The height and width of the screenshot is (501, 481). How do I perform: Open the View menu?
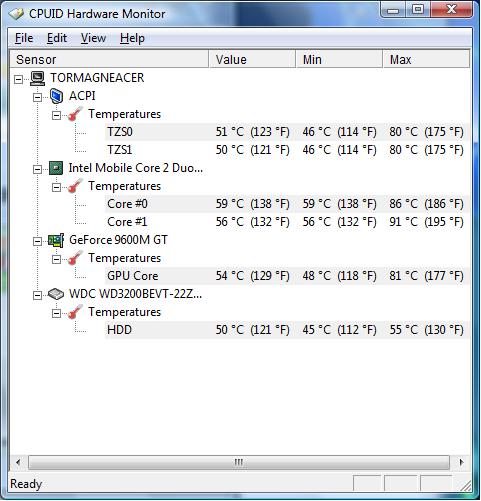[x=93, y=38]
